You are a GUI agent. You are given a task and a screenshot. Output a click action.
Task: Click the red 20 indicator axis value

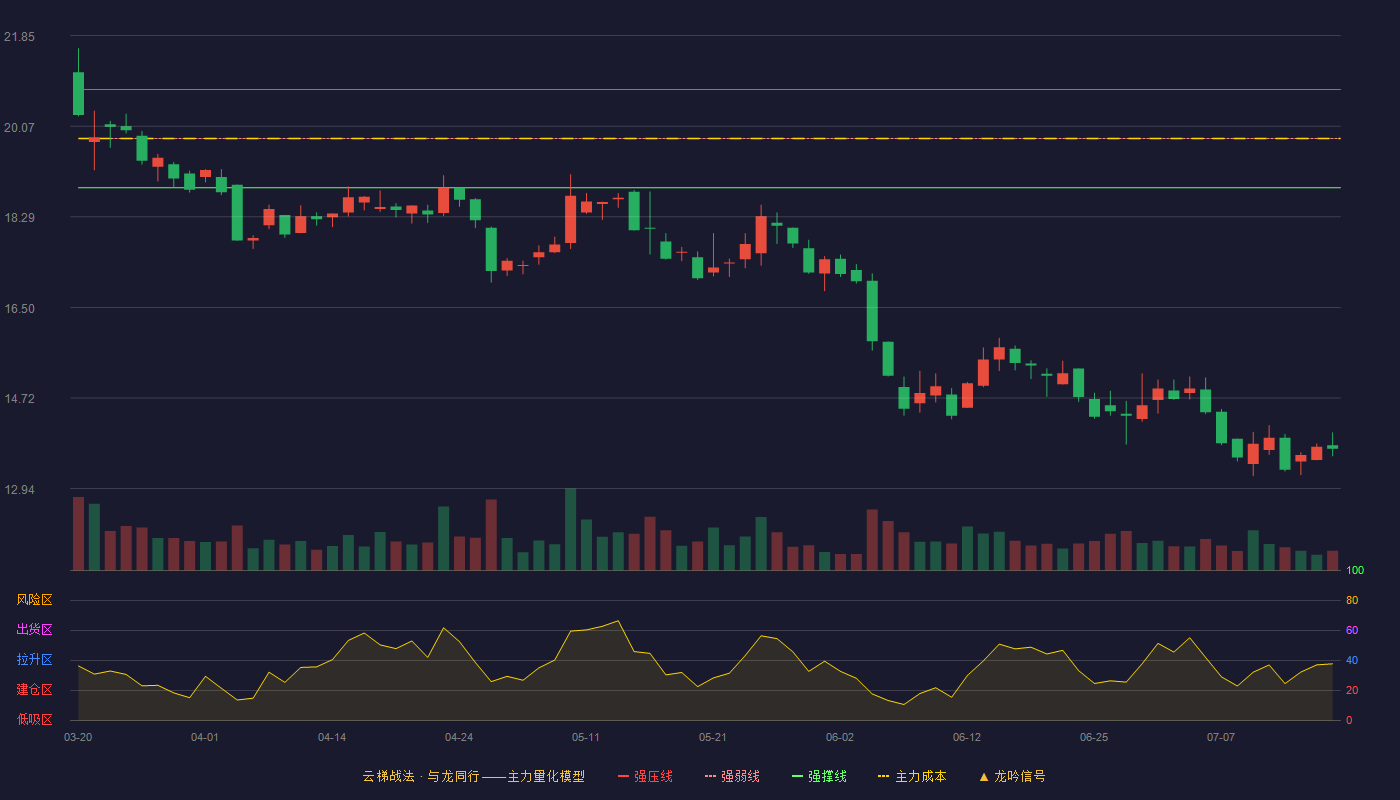pyautogui.click(x=1352, y=690)
